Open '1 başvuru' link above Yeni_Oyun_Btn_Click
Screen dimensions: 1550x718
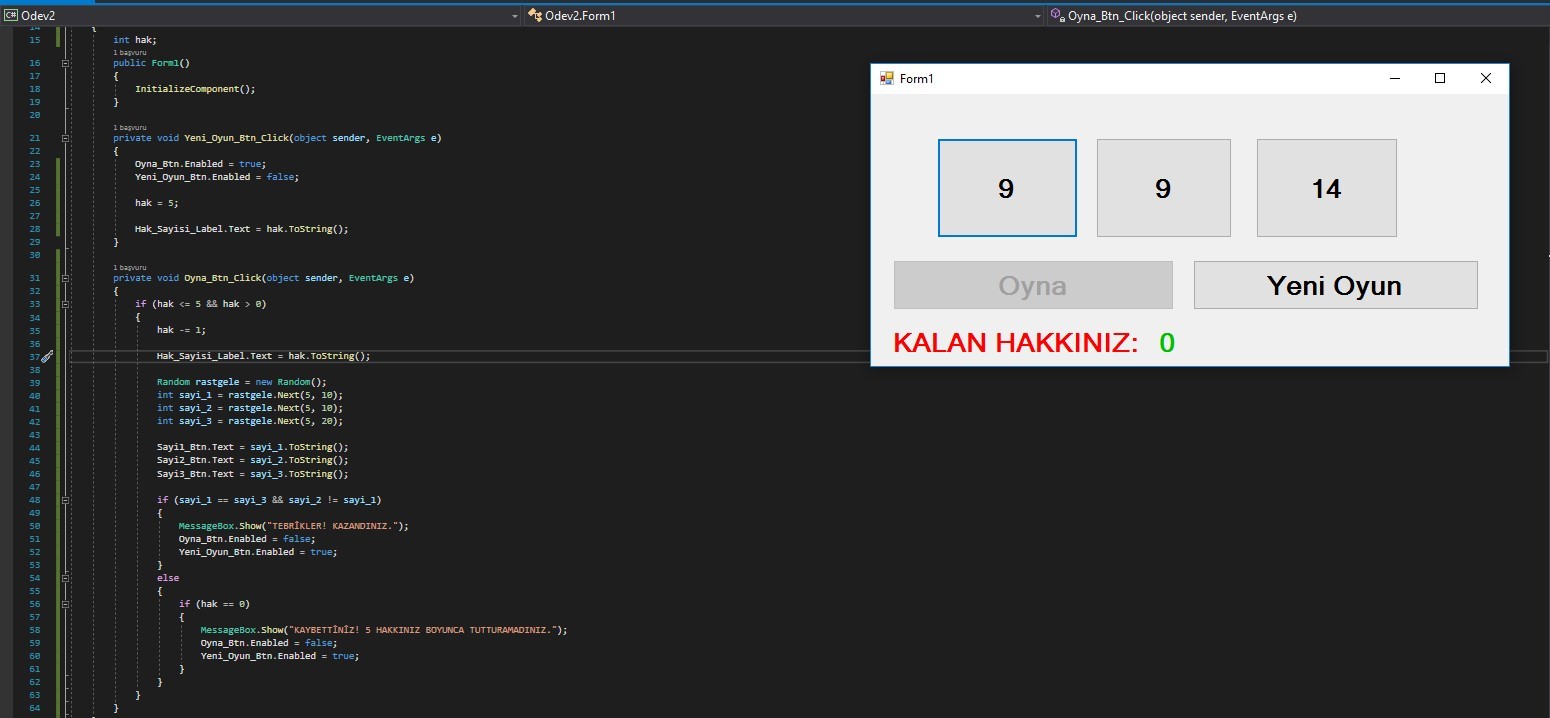(x=129, y=127)
